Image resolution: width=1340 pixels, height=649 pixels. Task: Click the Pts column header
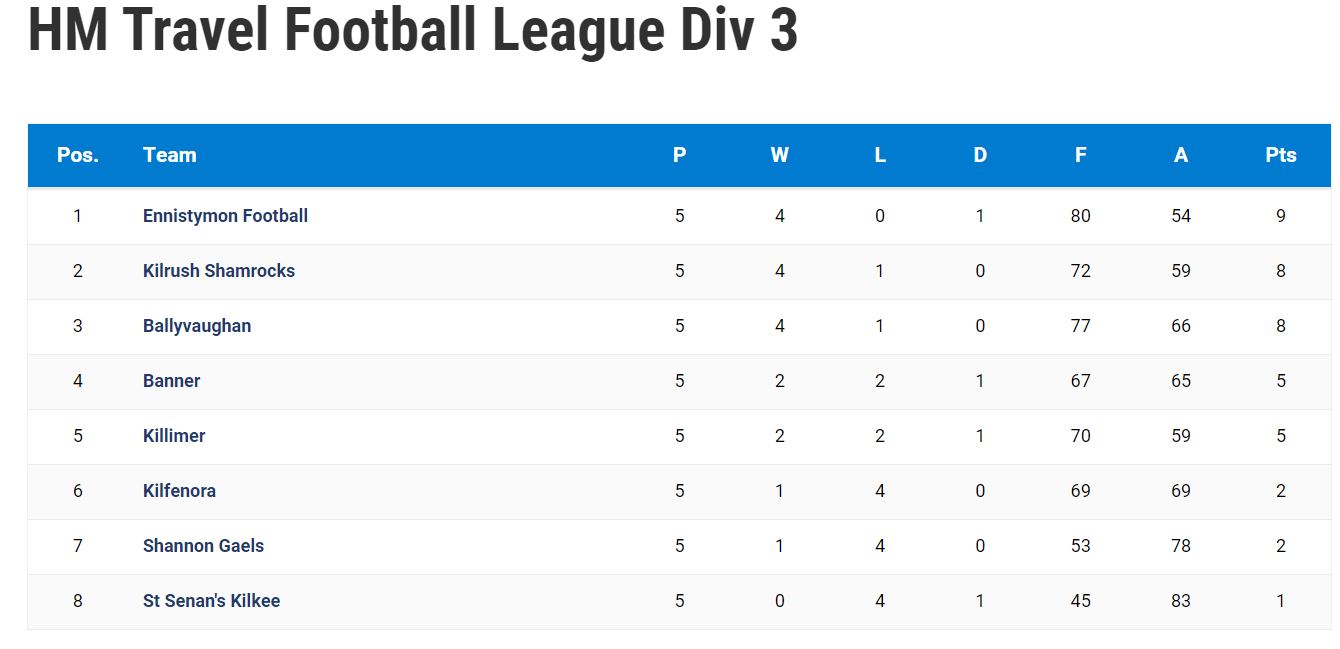1281,155
